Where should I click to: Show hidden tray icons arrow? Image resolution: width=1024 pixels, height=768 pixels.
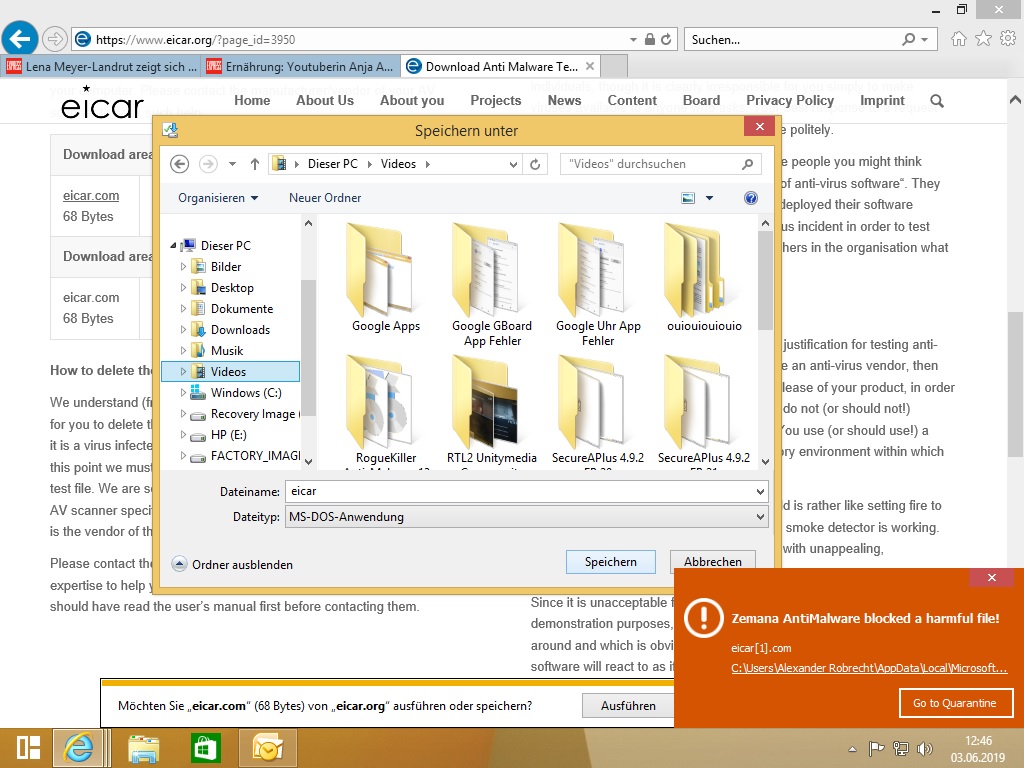852,749
